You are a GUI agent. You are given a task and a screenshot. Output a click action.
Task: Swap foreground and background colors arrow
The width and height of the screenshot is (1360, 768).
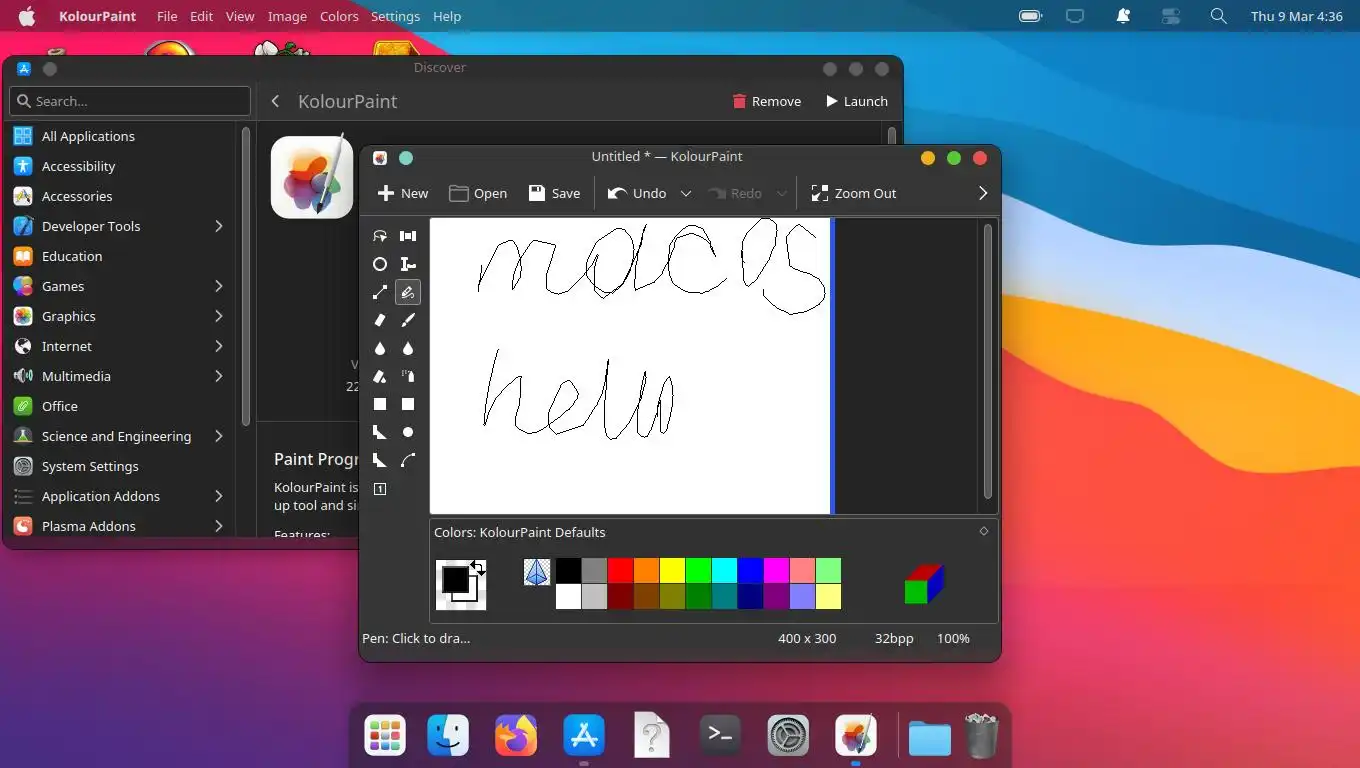[478, 568]
